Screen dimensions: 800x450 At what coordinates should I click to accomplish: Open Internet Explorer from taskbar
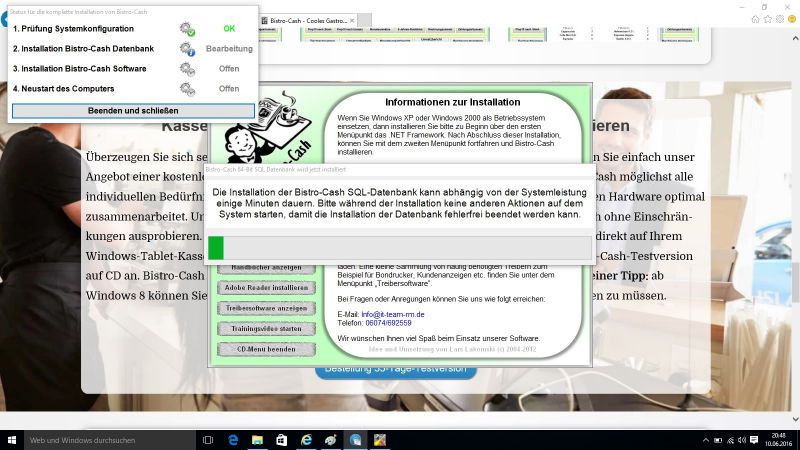point(306,440)
